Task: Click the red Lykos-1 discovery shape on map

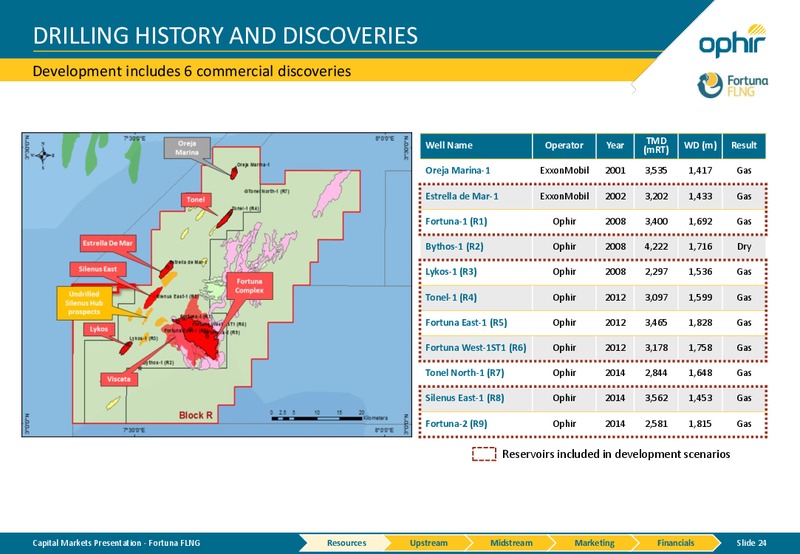Action: [x=126, y=348]
